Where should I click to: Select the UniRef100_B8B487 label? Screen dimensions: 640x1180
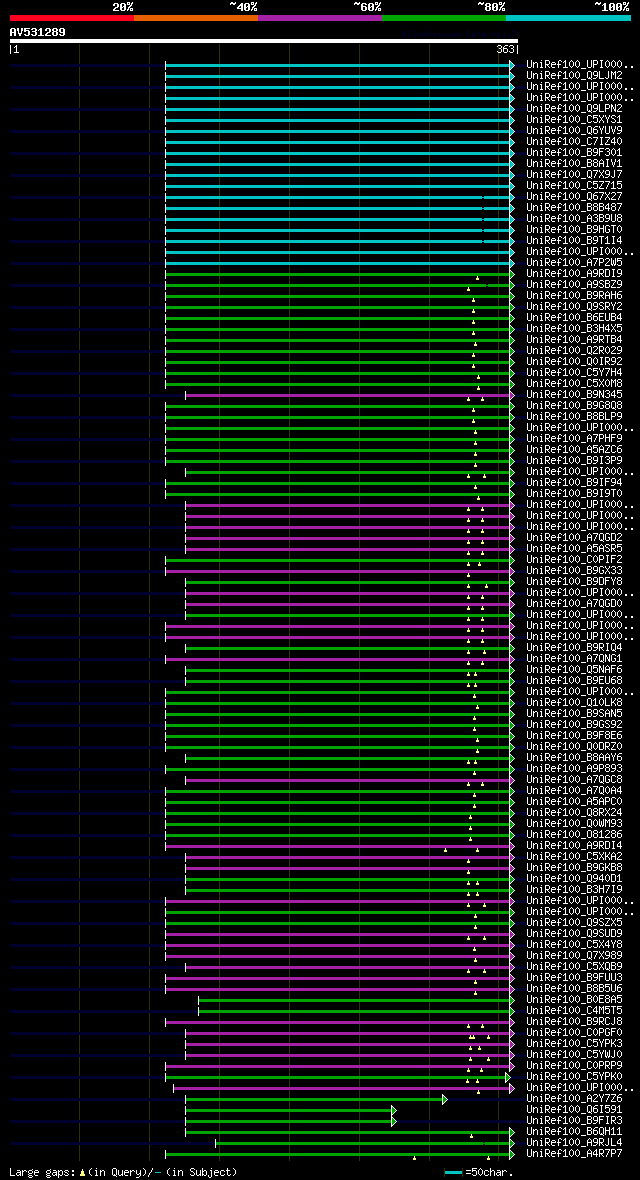pos(574,208)
